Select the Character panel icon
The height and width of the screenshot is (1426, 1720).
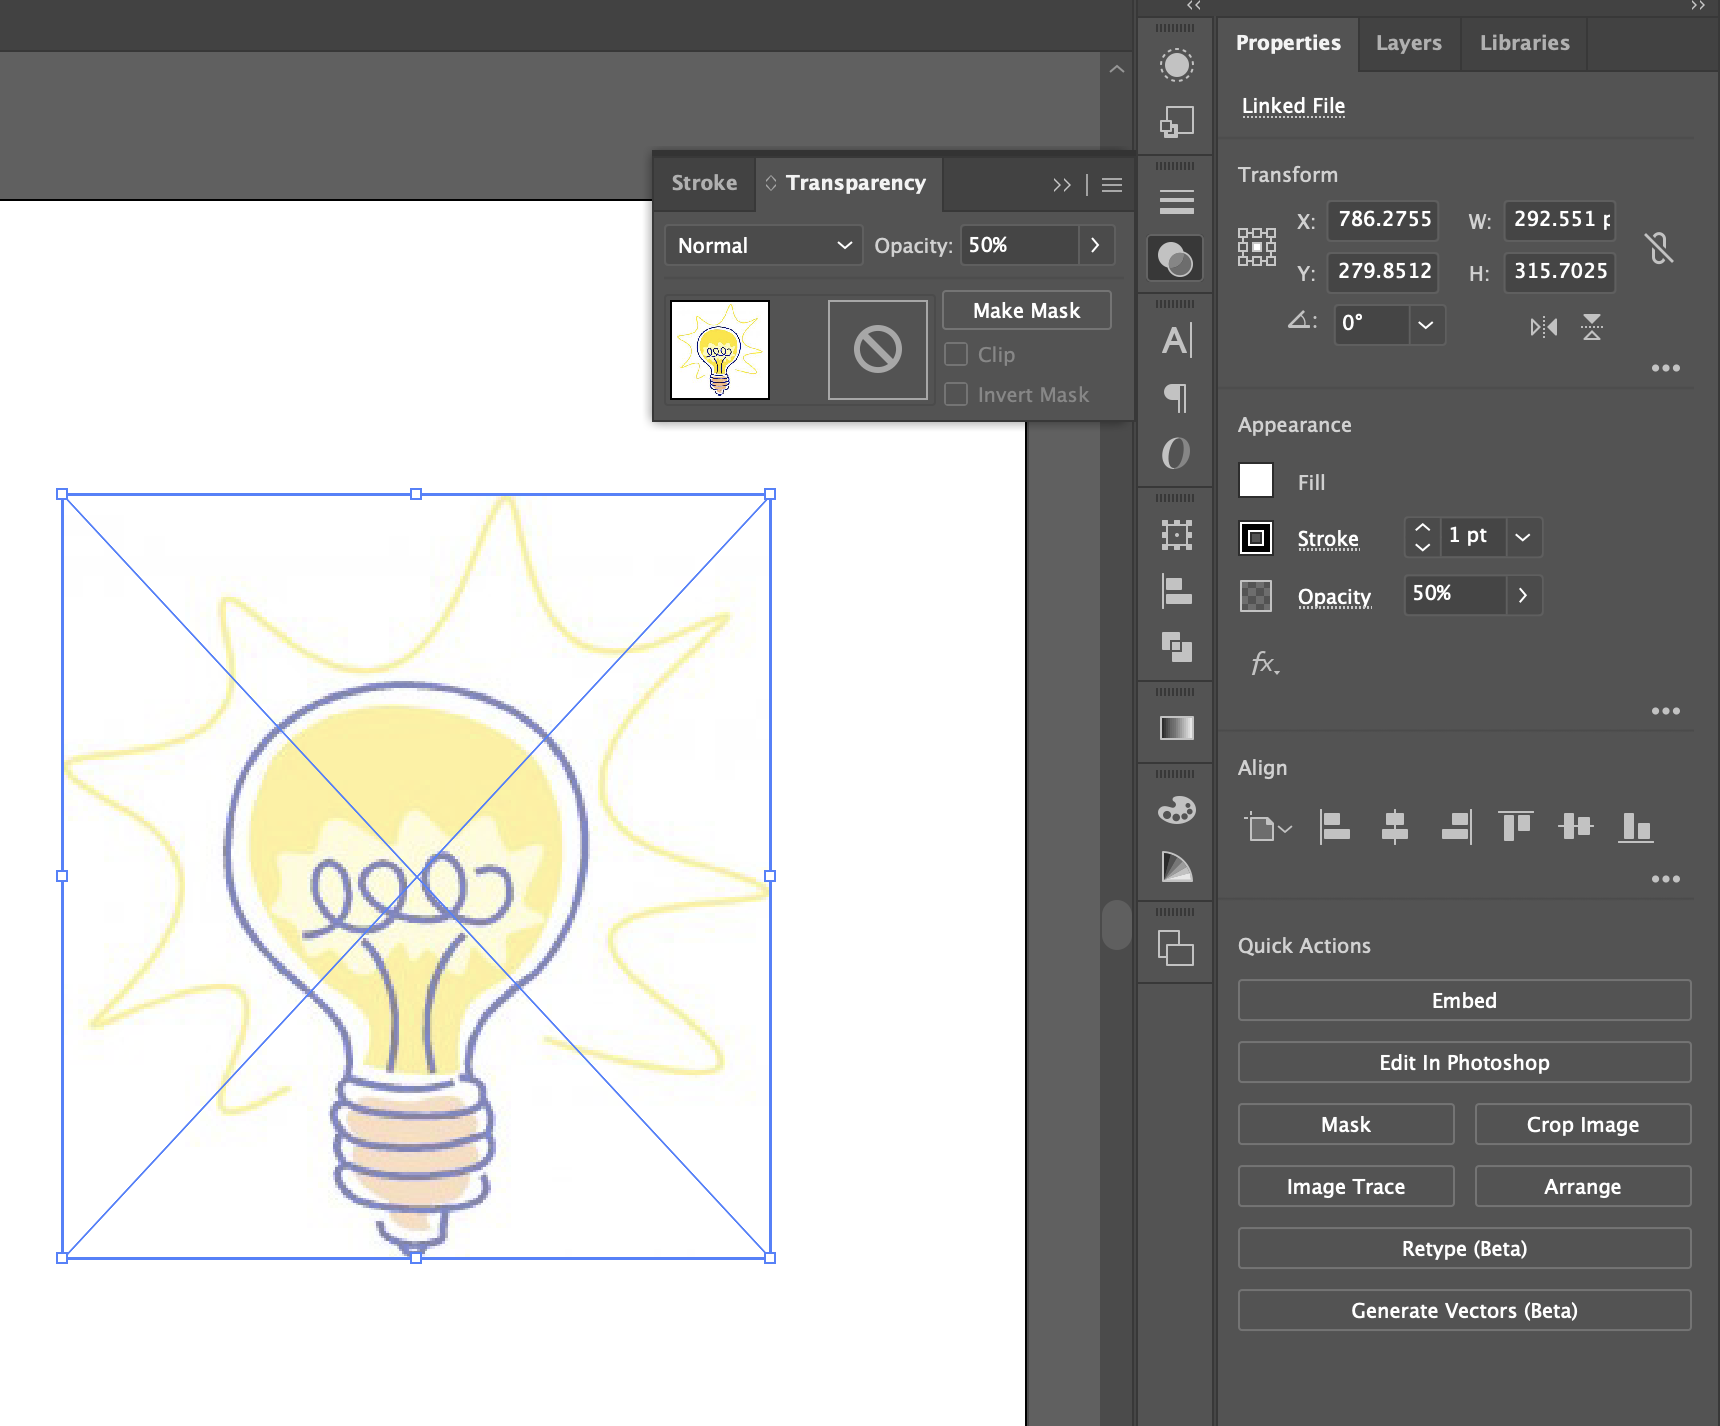point(1175,339)
